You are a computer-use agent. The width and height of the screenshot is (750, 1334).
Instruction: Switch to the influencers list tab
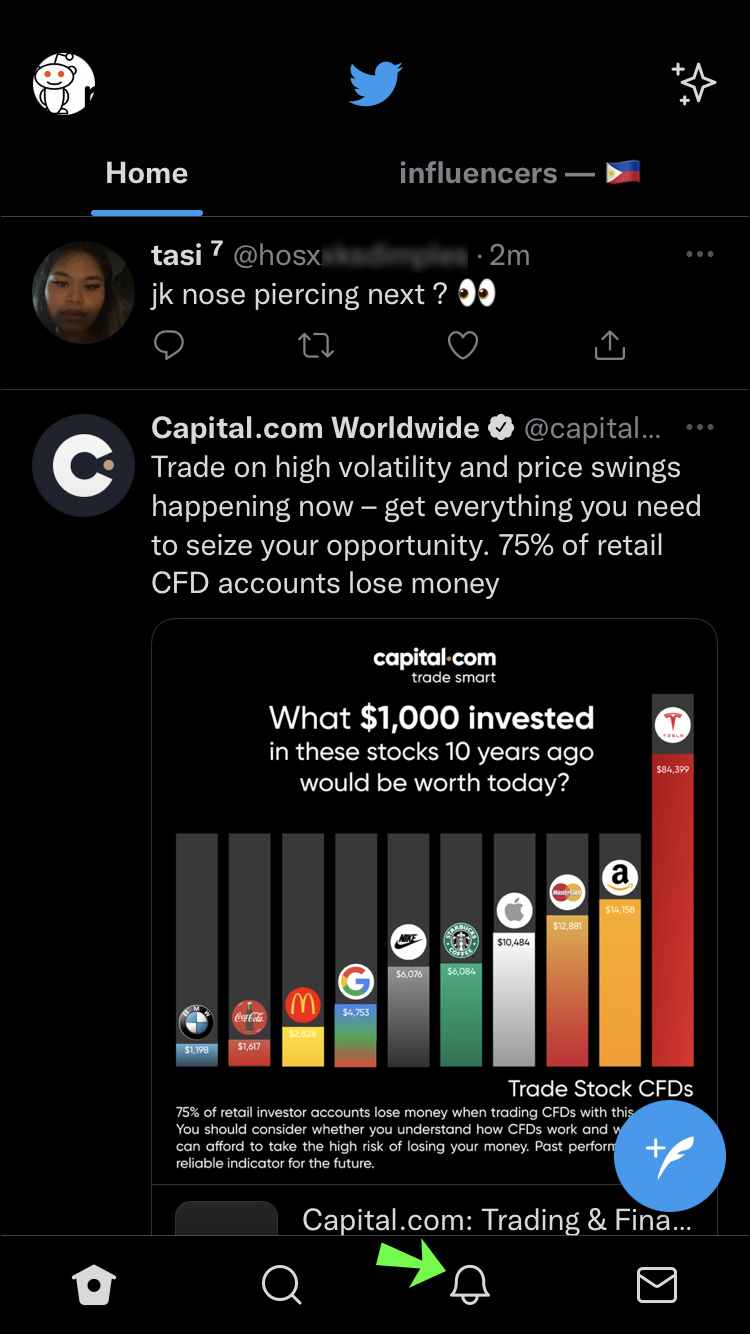tap(518, 174)
